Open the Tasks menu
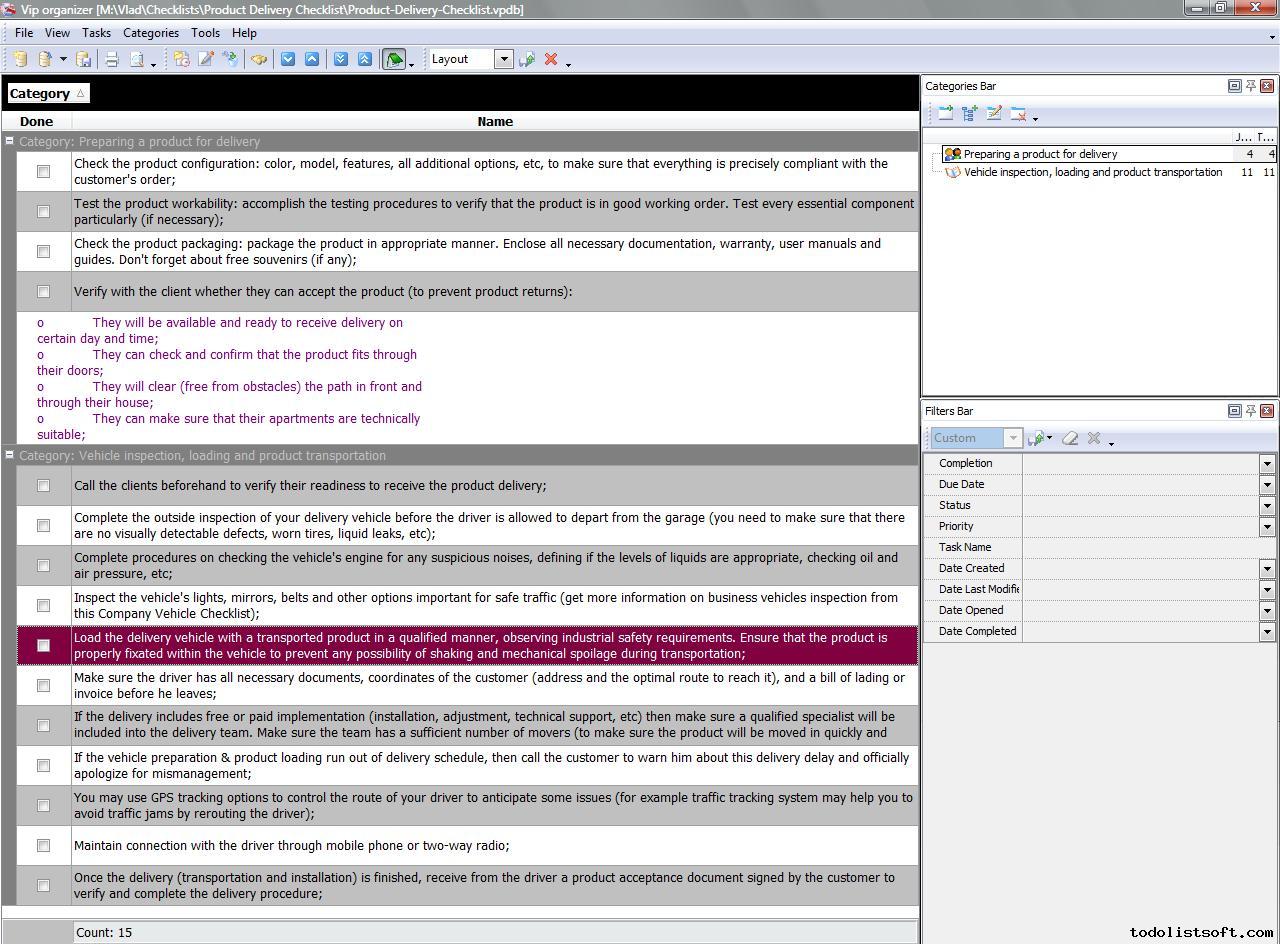Viewport: 1280px width, 944px height. [x=96, y=33]
